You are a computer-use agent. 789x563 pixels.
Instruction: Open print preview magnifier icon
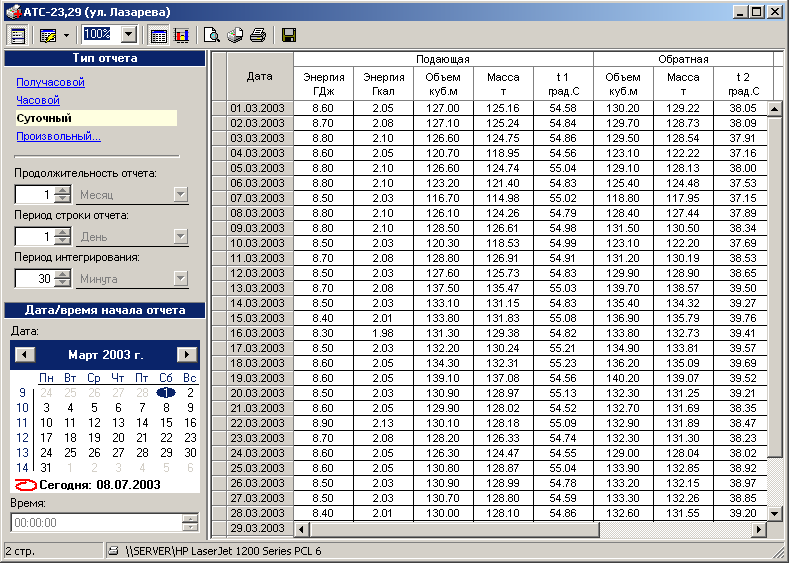point(211,35)
